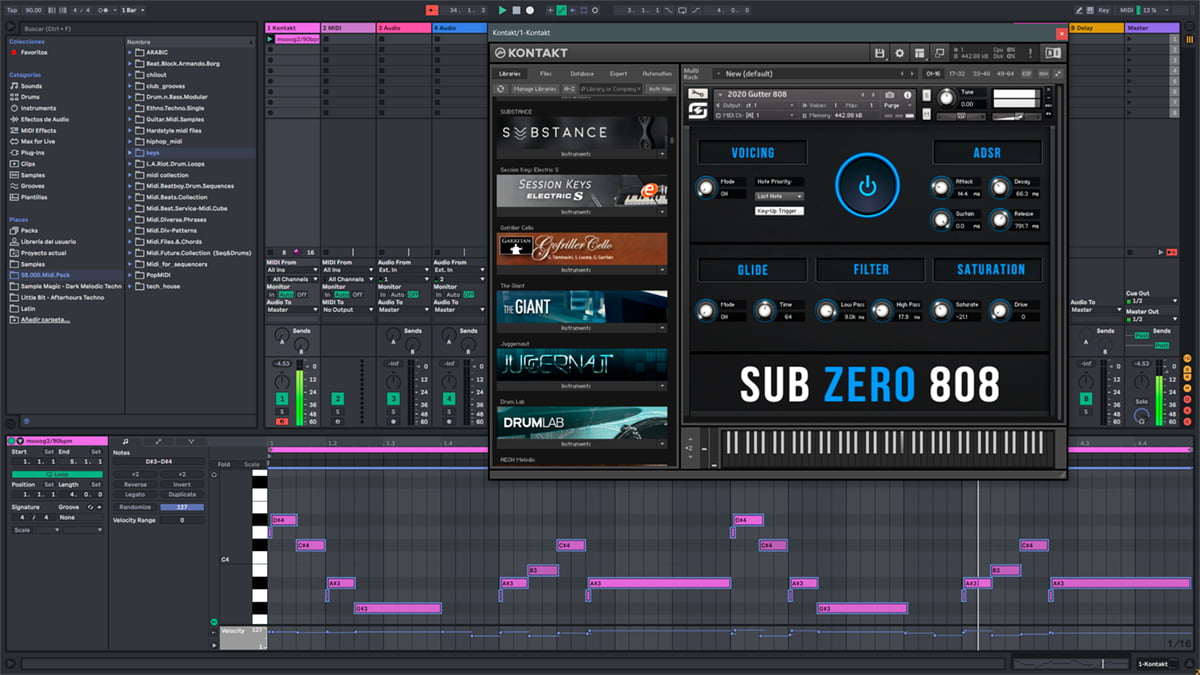
Task: Expand the hiphop_midi folder
Action: (x=132, y=142)
